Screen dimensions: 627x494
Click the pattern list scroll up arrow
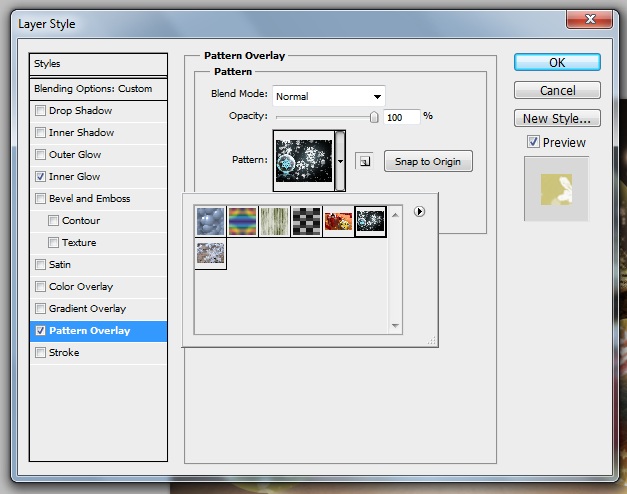pyautogui.click(x=395, y=215)
